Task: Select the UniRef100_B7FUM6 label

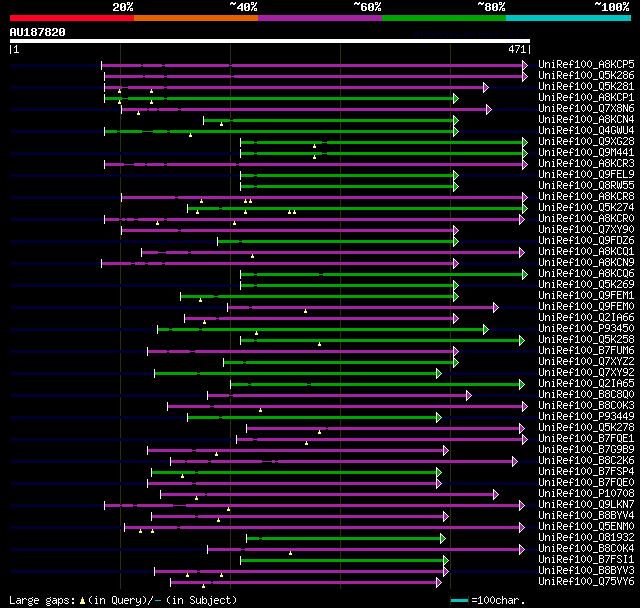Action: click(x=586, y=351)
